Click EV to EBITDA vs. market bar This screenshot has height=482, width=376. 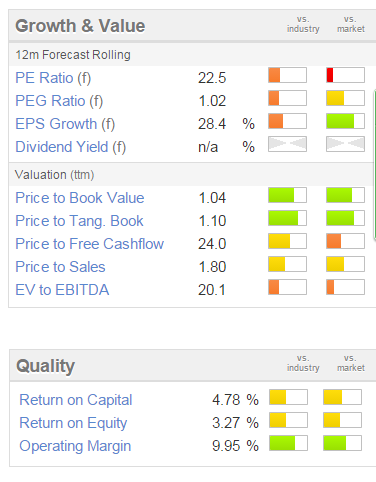tap(345, 287)
